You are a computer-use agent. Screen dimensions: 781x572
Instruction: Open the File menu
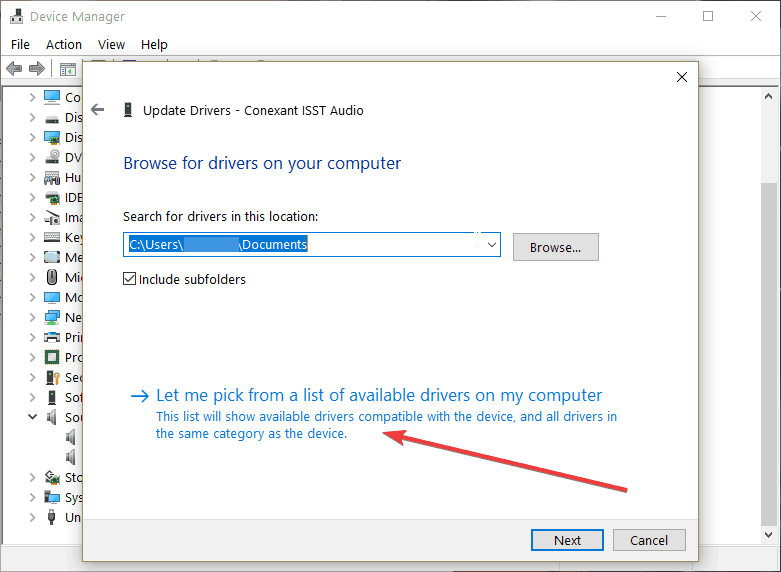coord(20,44)
